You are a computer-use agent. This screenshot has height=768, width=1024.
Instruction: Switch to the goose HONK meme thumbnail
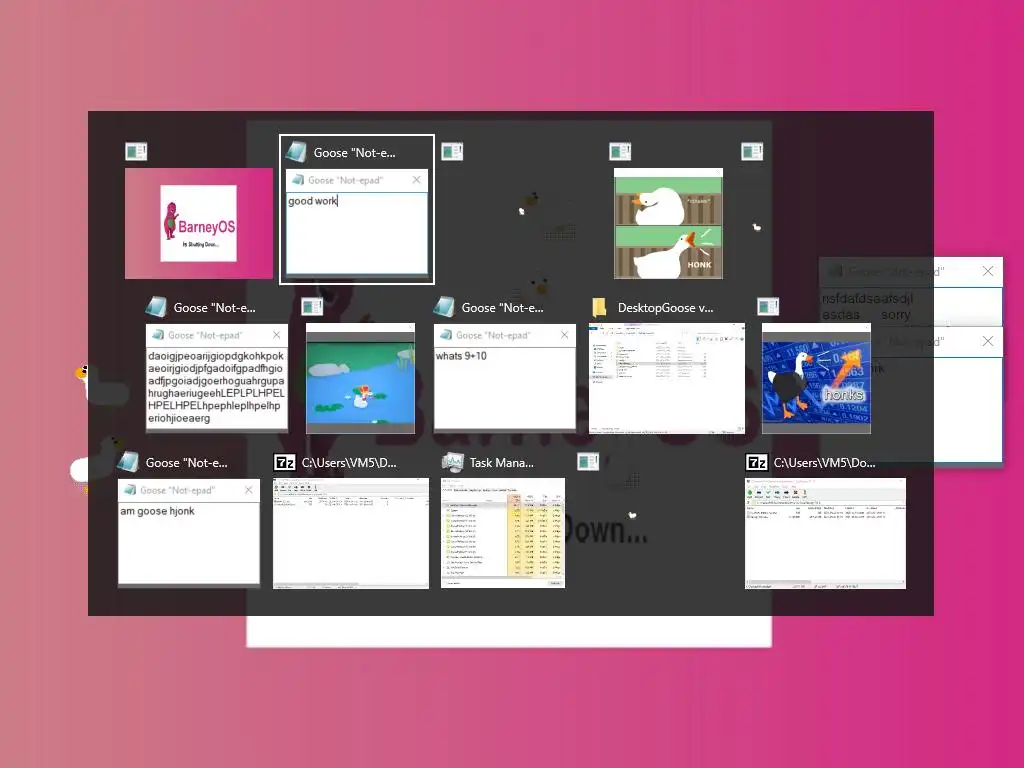tap(668, 223)
